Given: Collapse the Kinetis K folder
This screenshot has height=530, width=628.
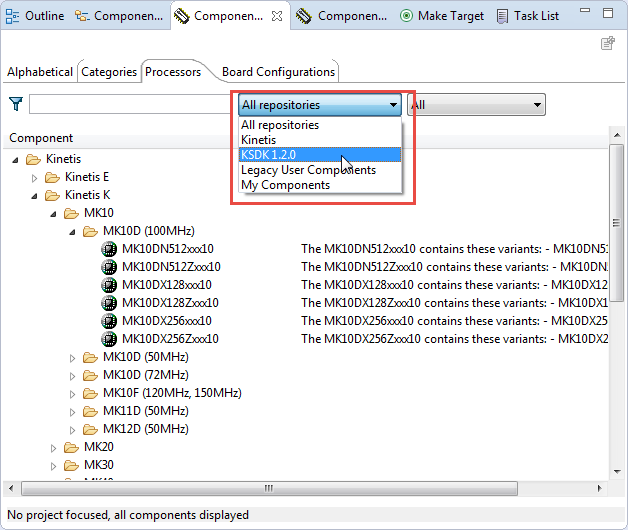Looking at the screenshot, I should (x=34, y=196).
